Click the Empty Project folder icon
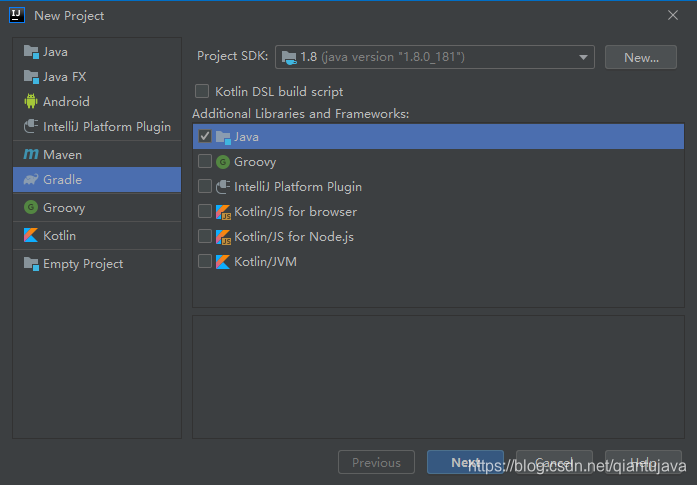Viewport: 697px width, 485px height. coord(31,264)
